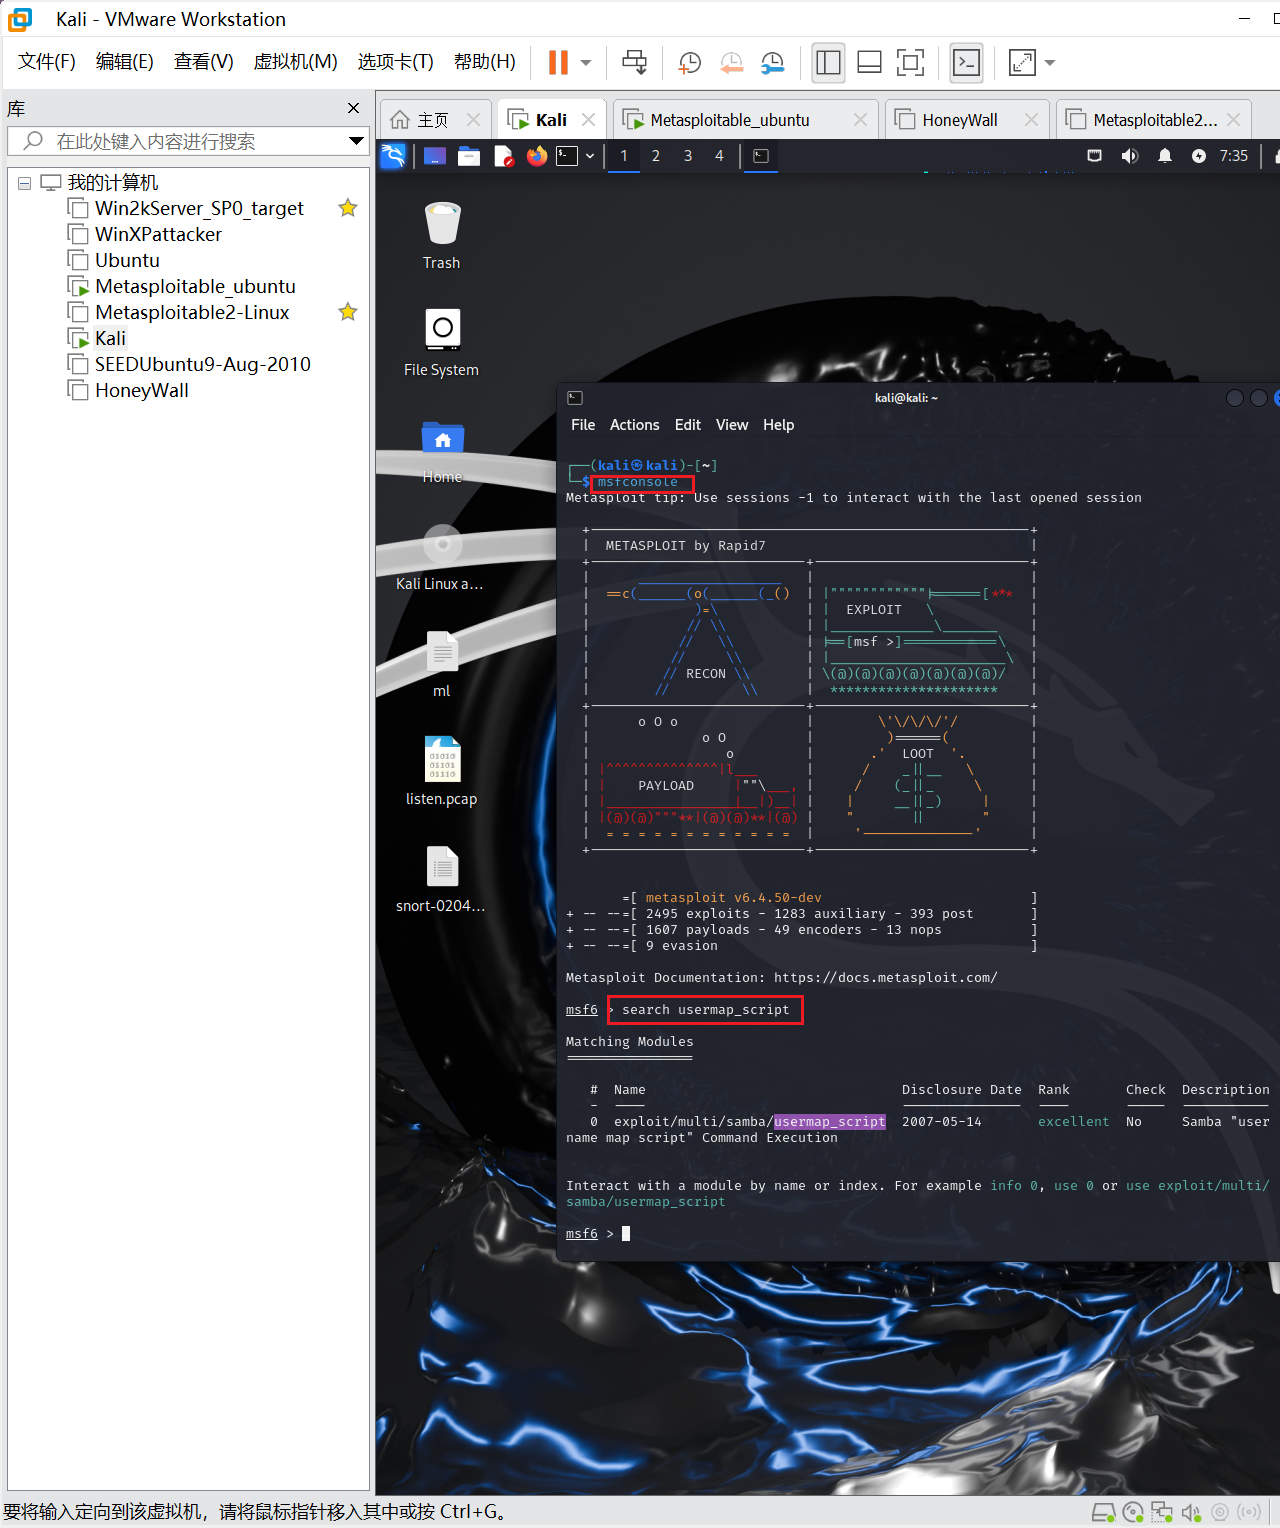
Task: Select Ubuntu in the library tree
Action: (127, 260)
